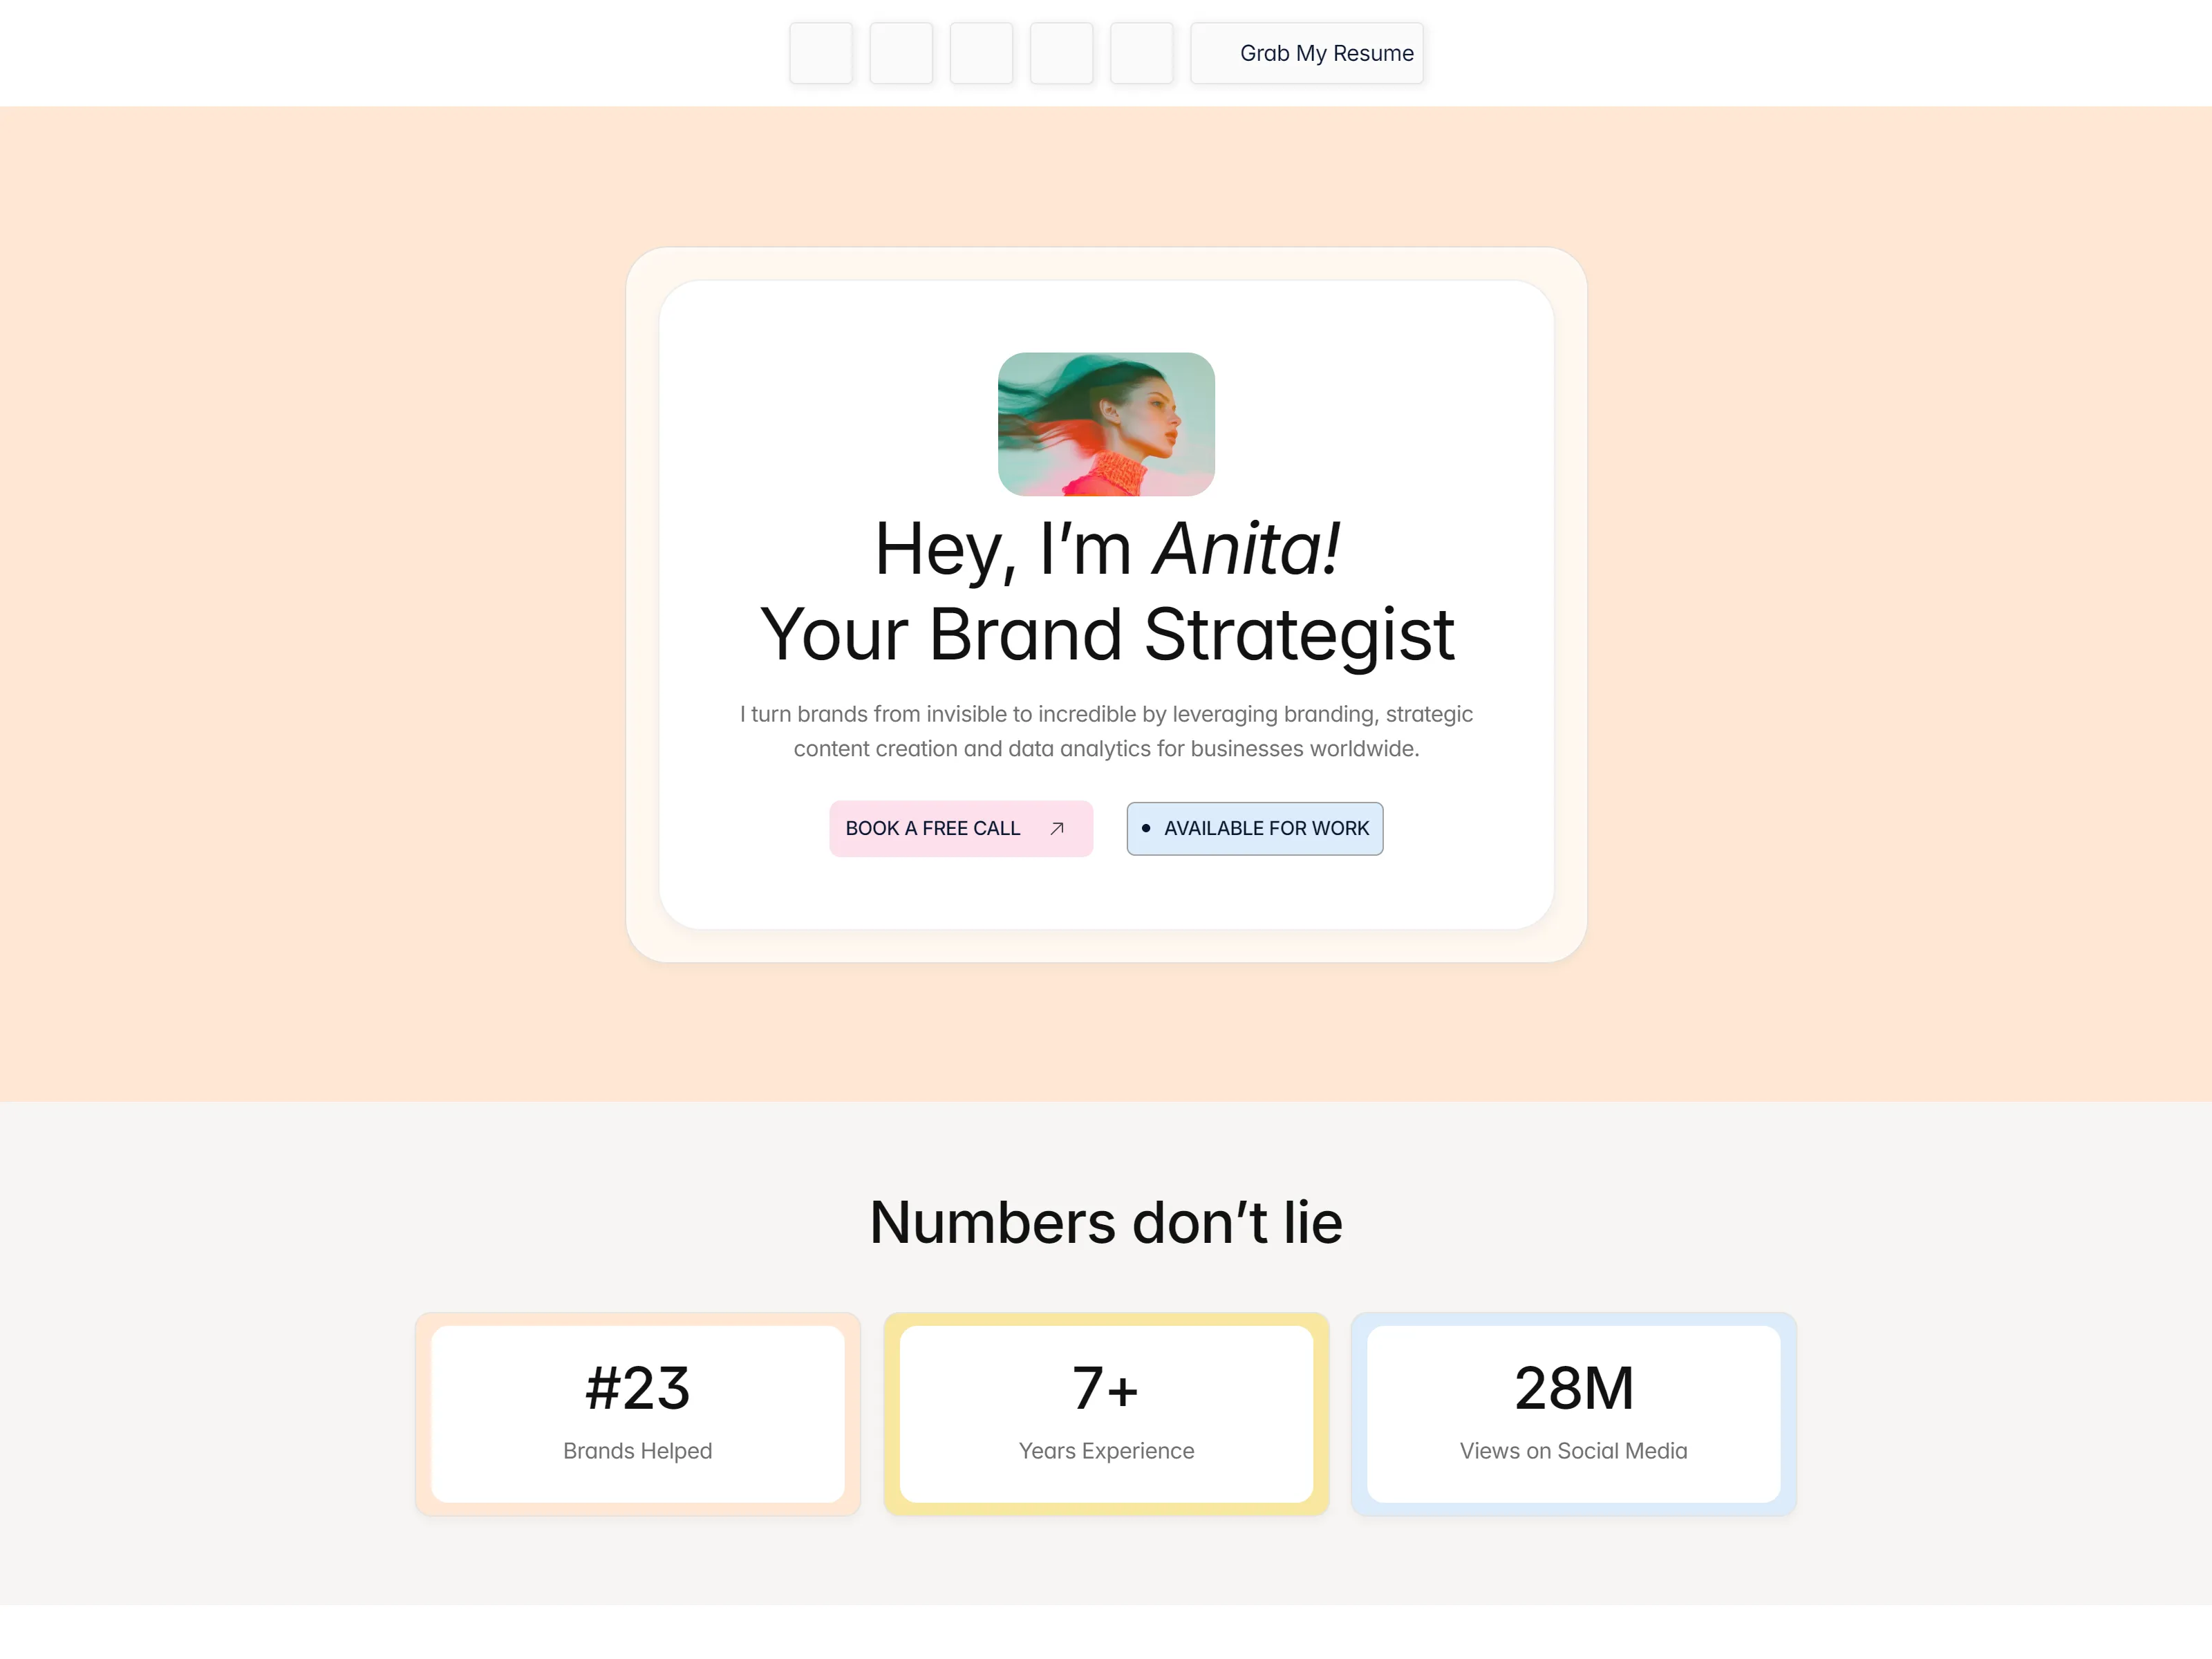
Task: Click the Book a Free Call button
Action: pos(961,829)
